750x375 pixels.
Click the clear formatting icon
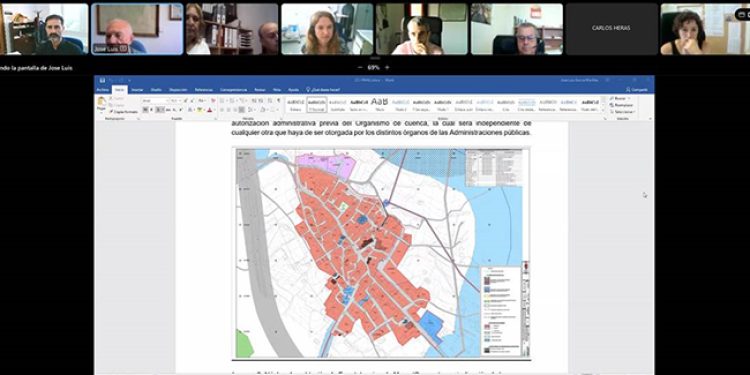coord(213,100)
